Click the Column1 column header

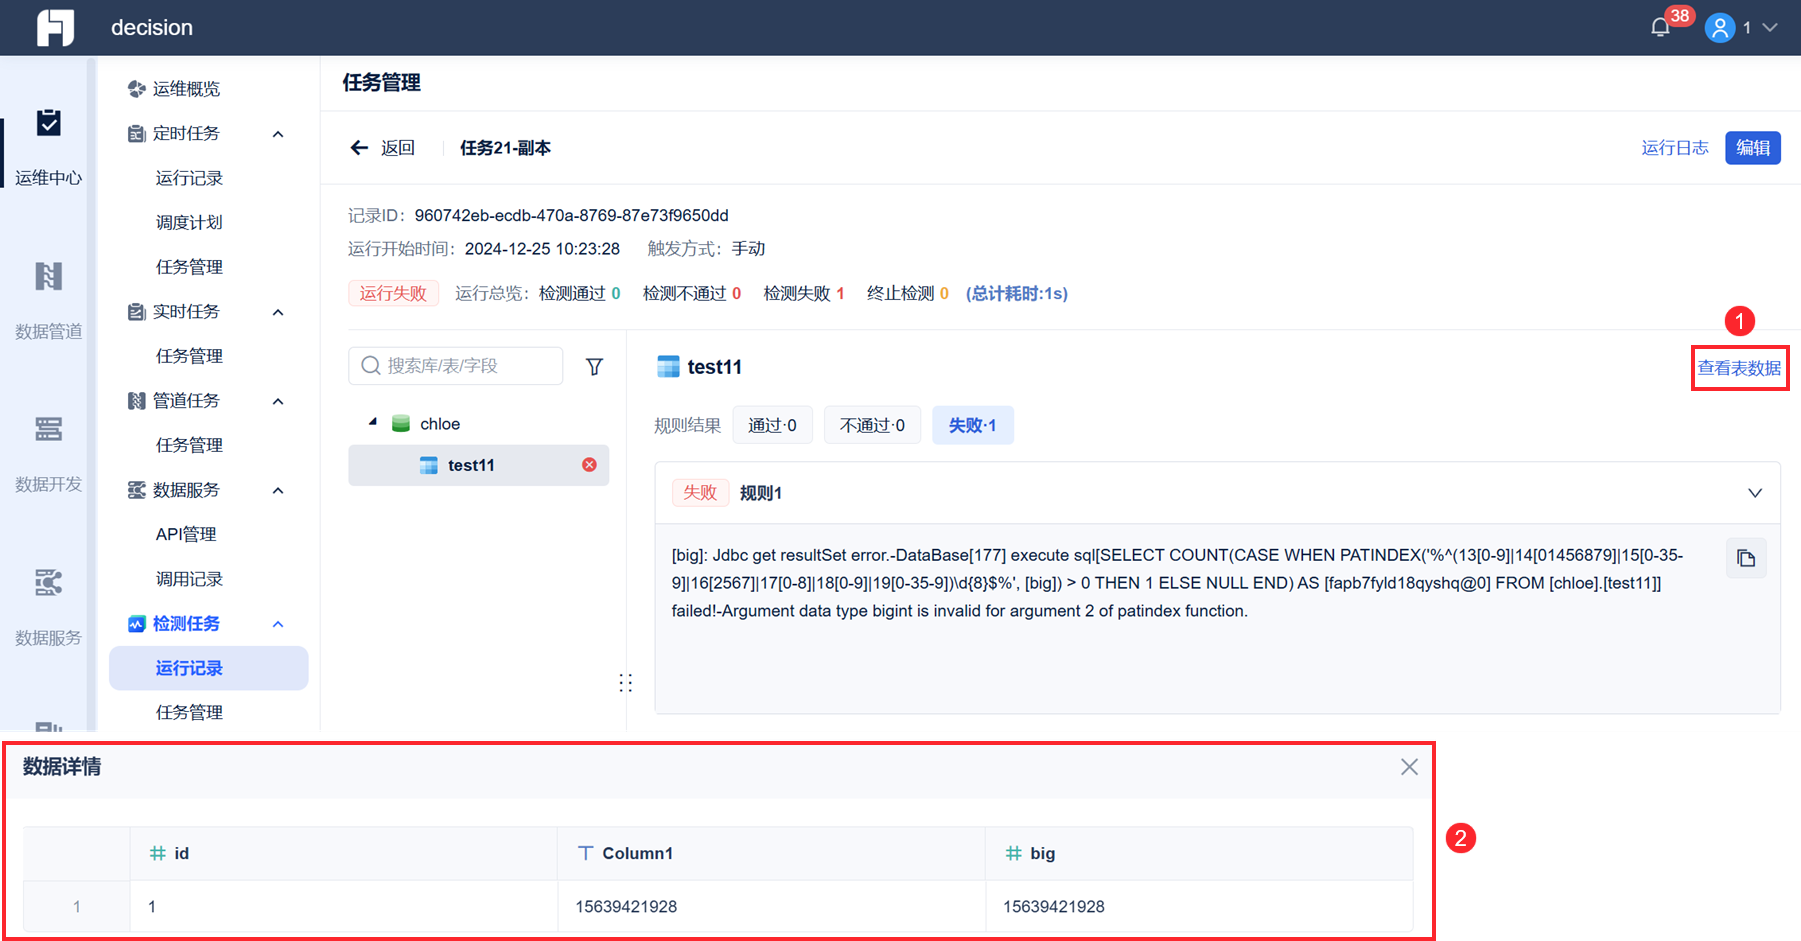pyautogui.click(x=771, y=853)
